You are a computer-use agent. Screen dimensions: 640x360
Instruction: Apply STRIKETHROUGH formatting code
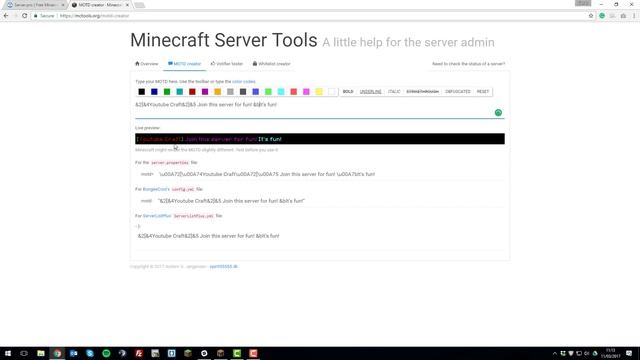[x=422, y=92]
